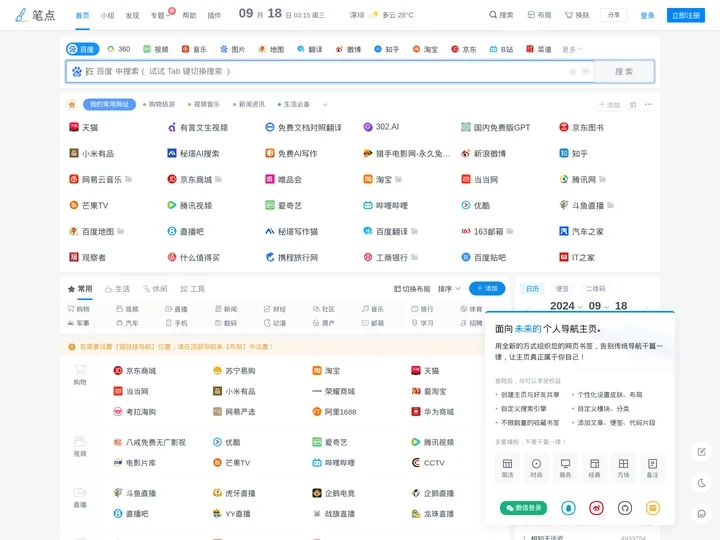
Task: Open the 苏宁易购 link
Action: pos(234,371)
